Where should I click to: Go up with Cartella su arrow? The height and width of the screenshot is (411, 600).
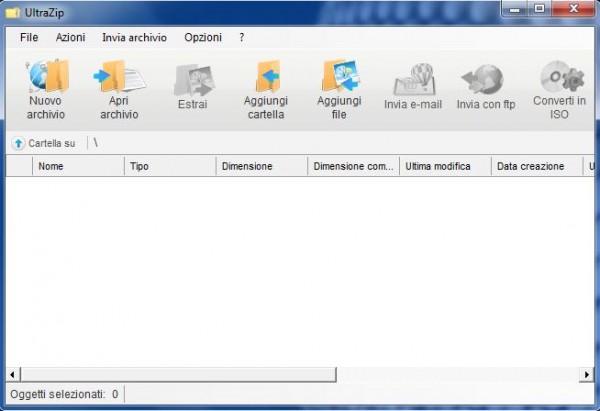(18, 144)
